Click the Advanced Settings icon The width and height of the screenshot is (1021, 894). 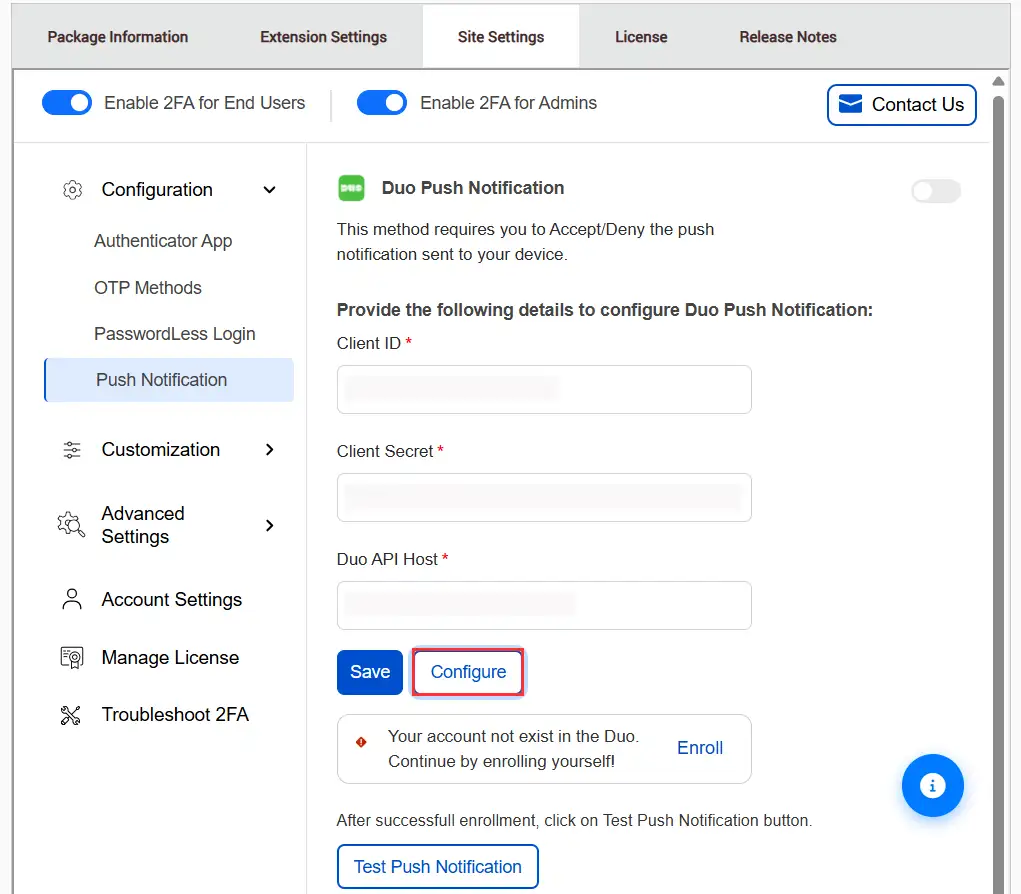[x=70, y=524]
